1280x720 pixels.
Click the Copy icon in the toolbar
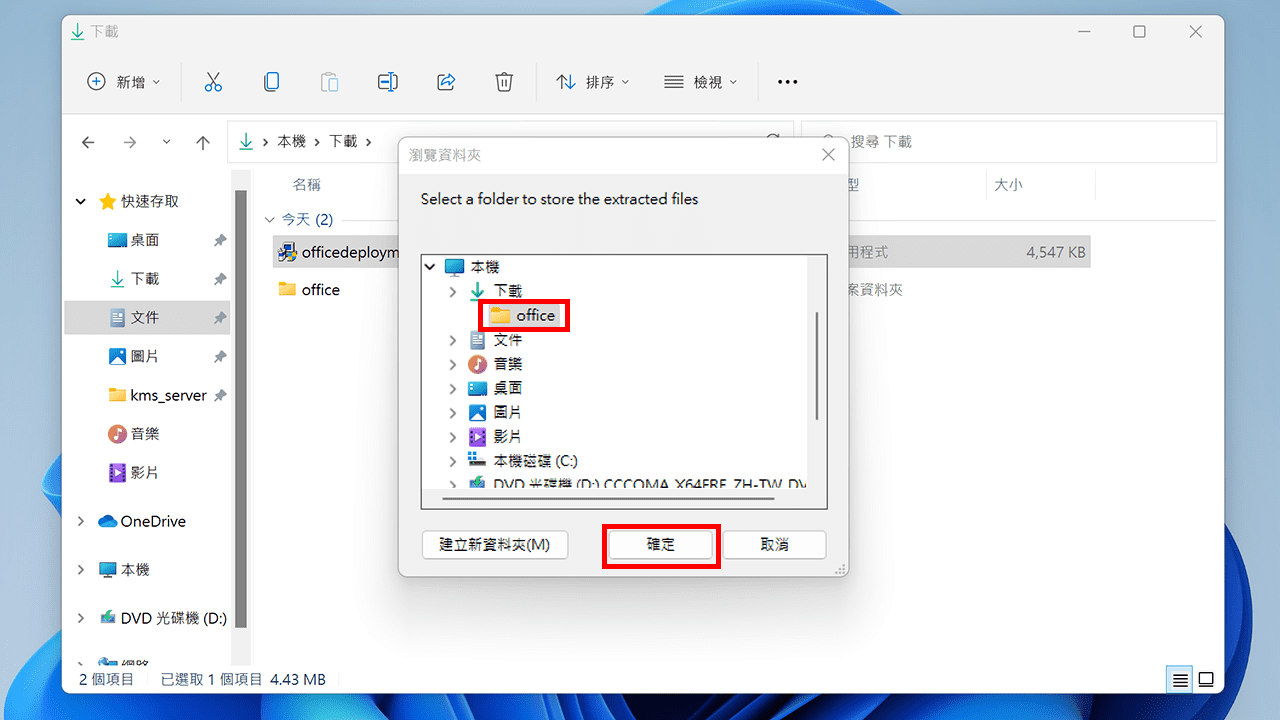point(271,82)
